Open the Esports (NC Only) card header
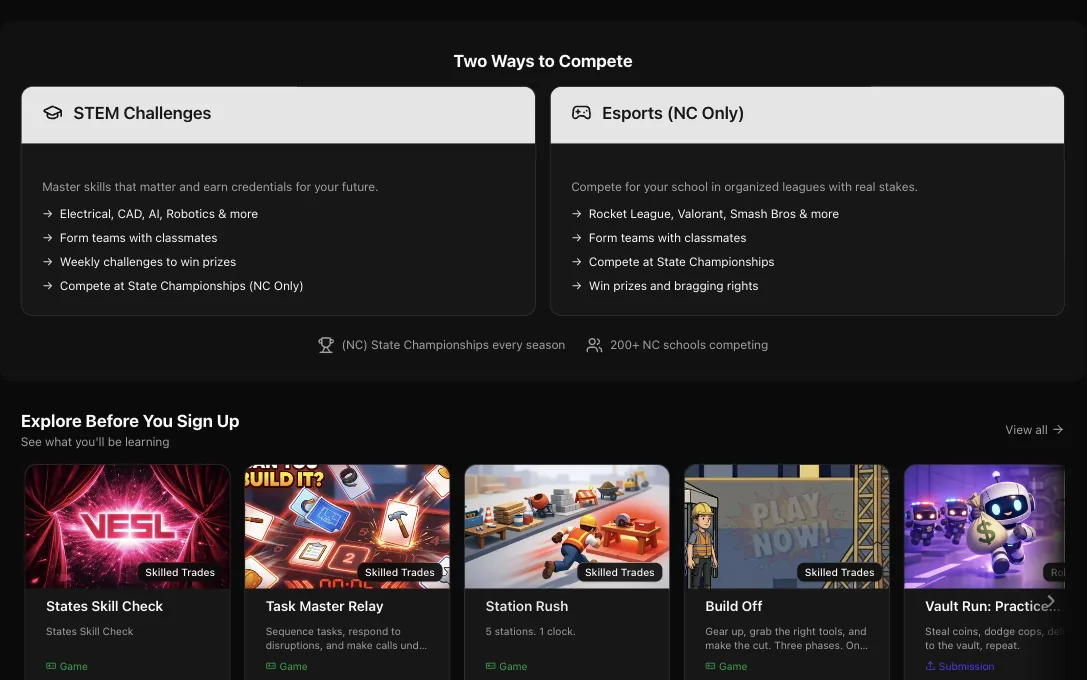Image resolution: width=1087 pixels, height=680 pixels. click(x=807, y=115)
